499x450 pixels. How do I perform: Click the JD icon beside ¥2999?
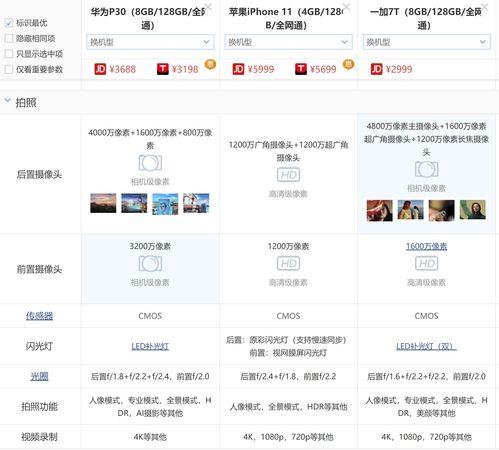tap(377, 69)
